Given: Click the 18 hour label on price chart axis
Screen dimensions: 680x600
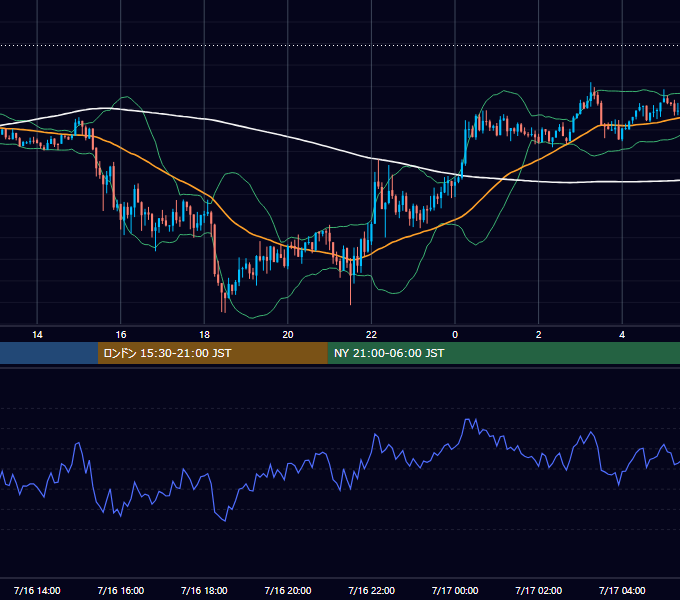Looking at the screenshot, I should point(204,335).
